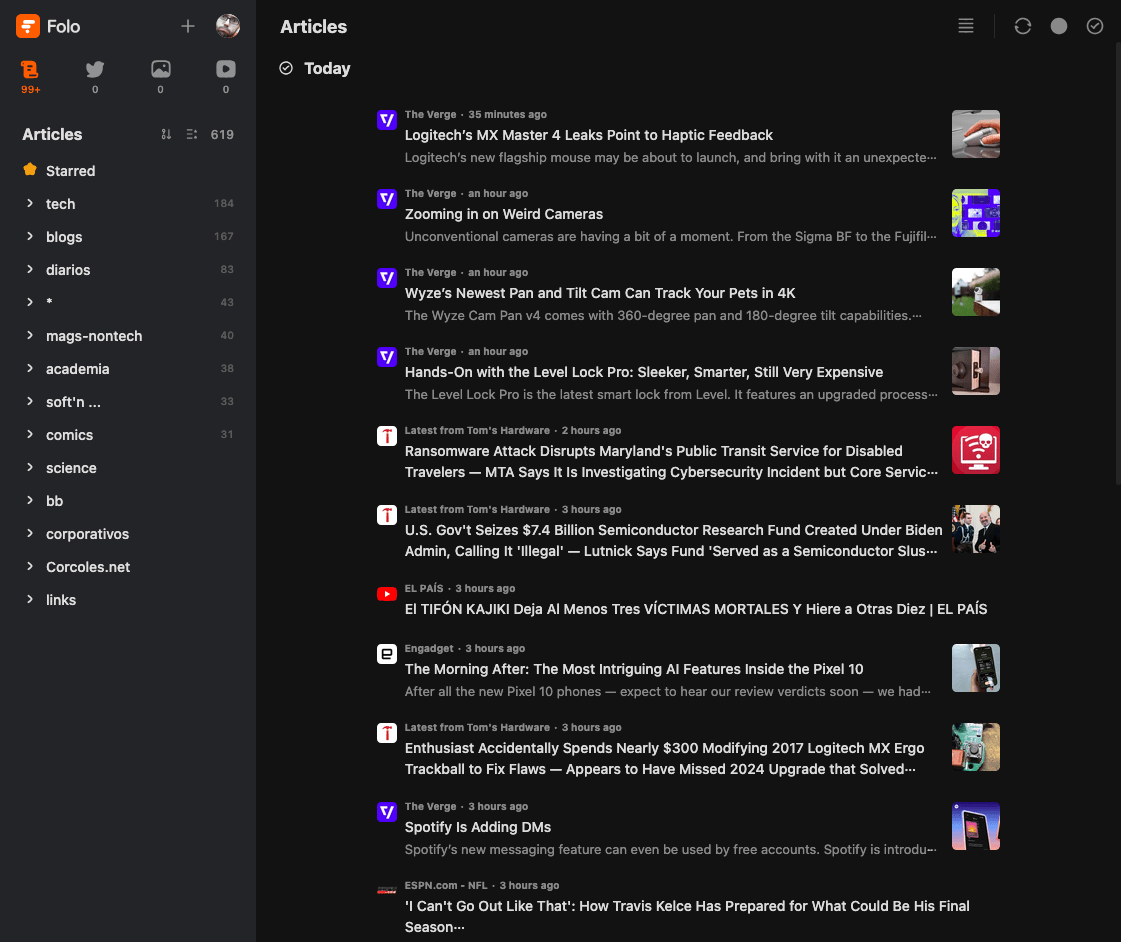Expand the comics folder chevron
The image size is (1121, 942).
tap(30, 434)
